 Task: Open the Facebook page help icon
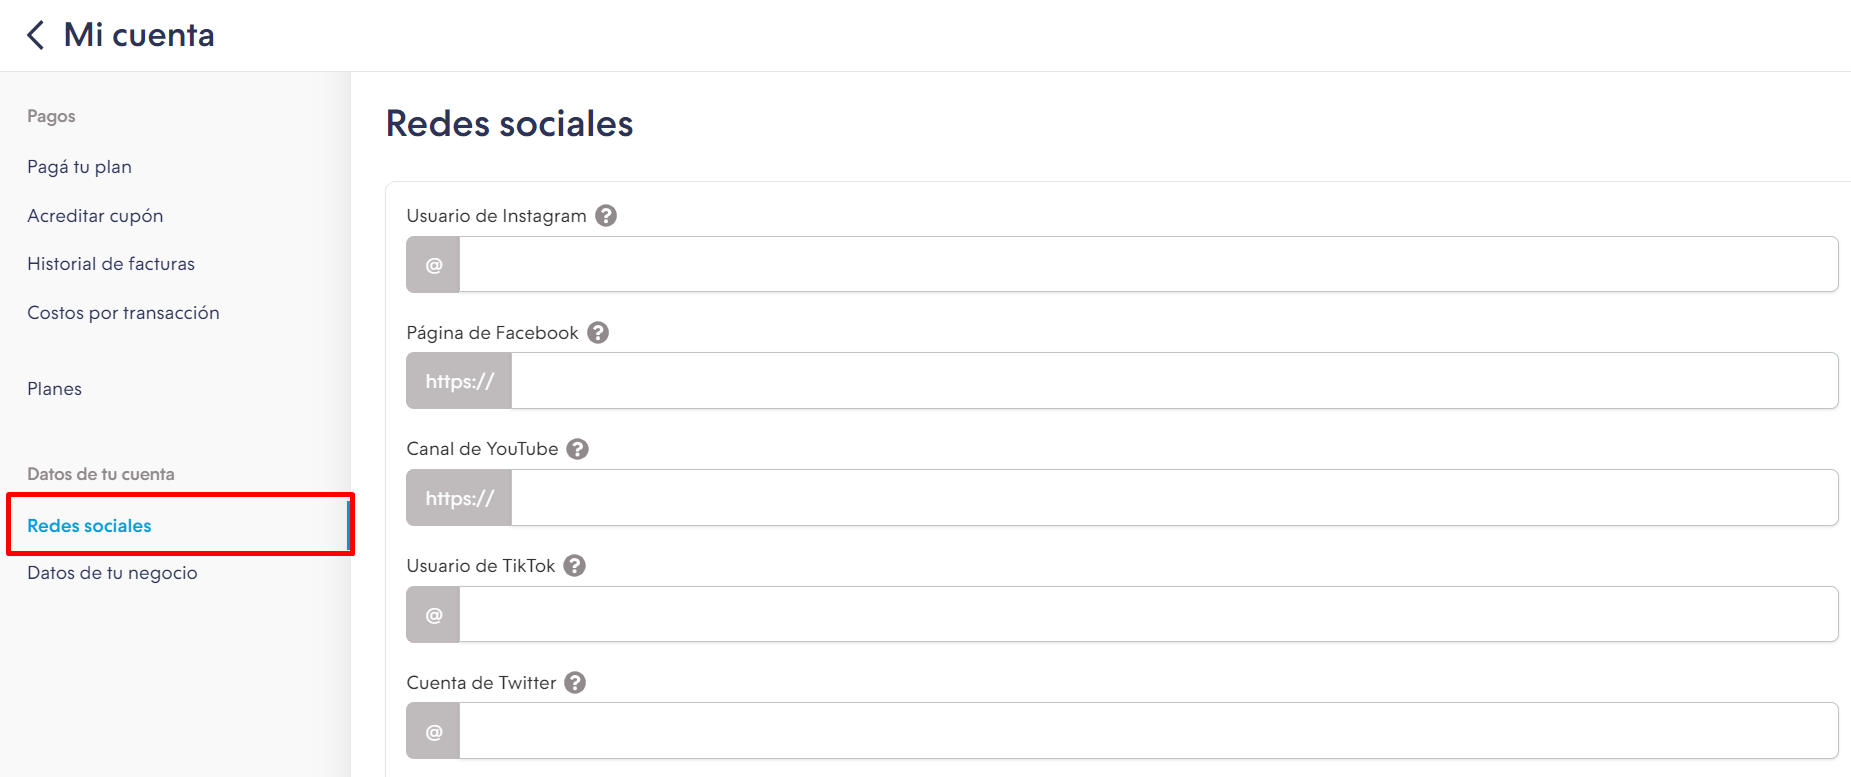point(598,333)
